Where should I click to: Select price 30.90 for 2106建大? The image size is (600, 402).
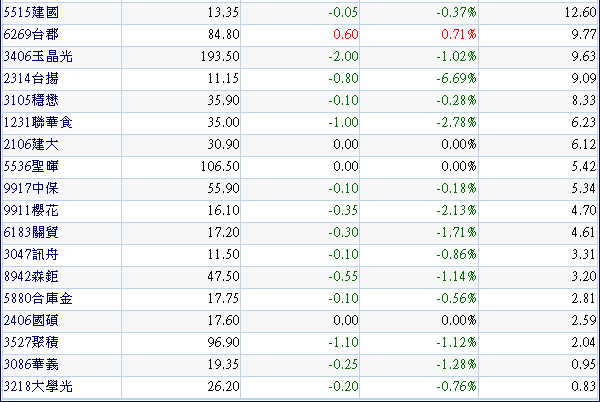tap(223, 145)
